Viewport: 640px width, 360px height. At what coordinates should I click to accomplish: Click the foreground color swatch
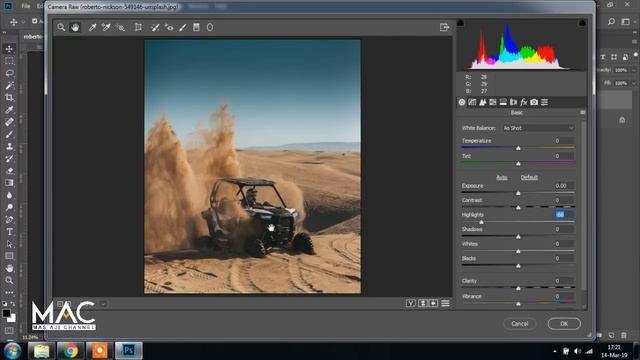tap(7, 313)
